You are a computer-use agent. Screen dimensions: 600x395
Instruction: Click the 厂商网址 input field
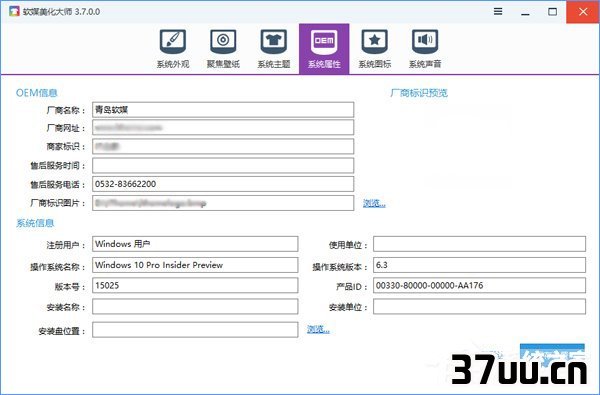click(223, 127)
